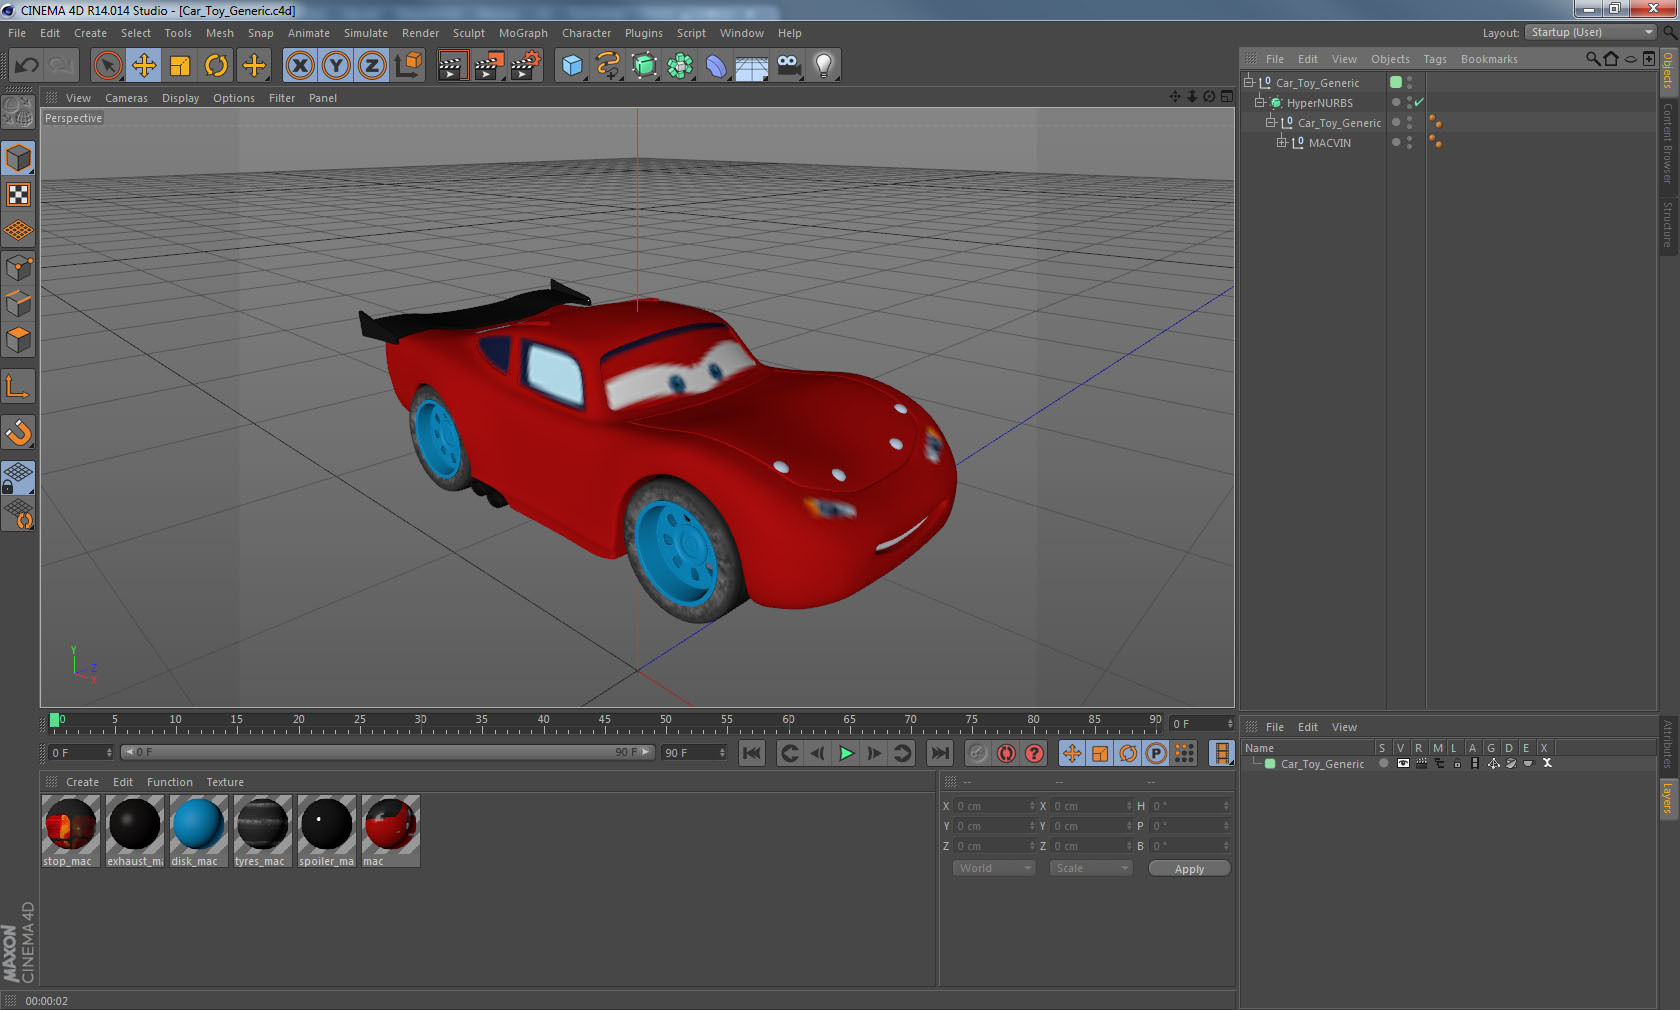Open the Scale mode dropdown
1680x1010 pixels.
click(1091, 868)
